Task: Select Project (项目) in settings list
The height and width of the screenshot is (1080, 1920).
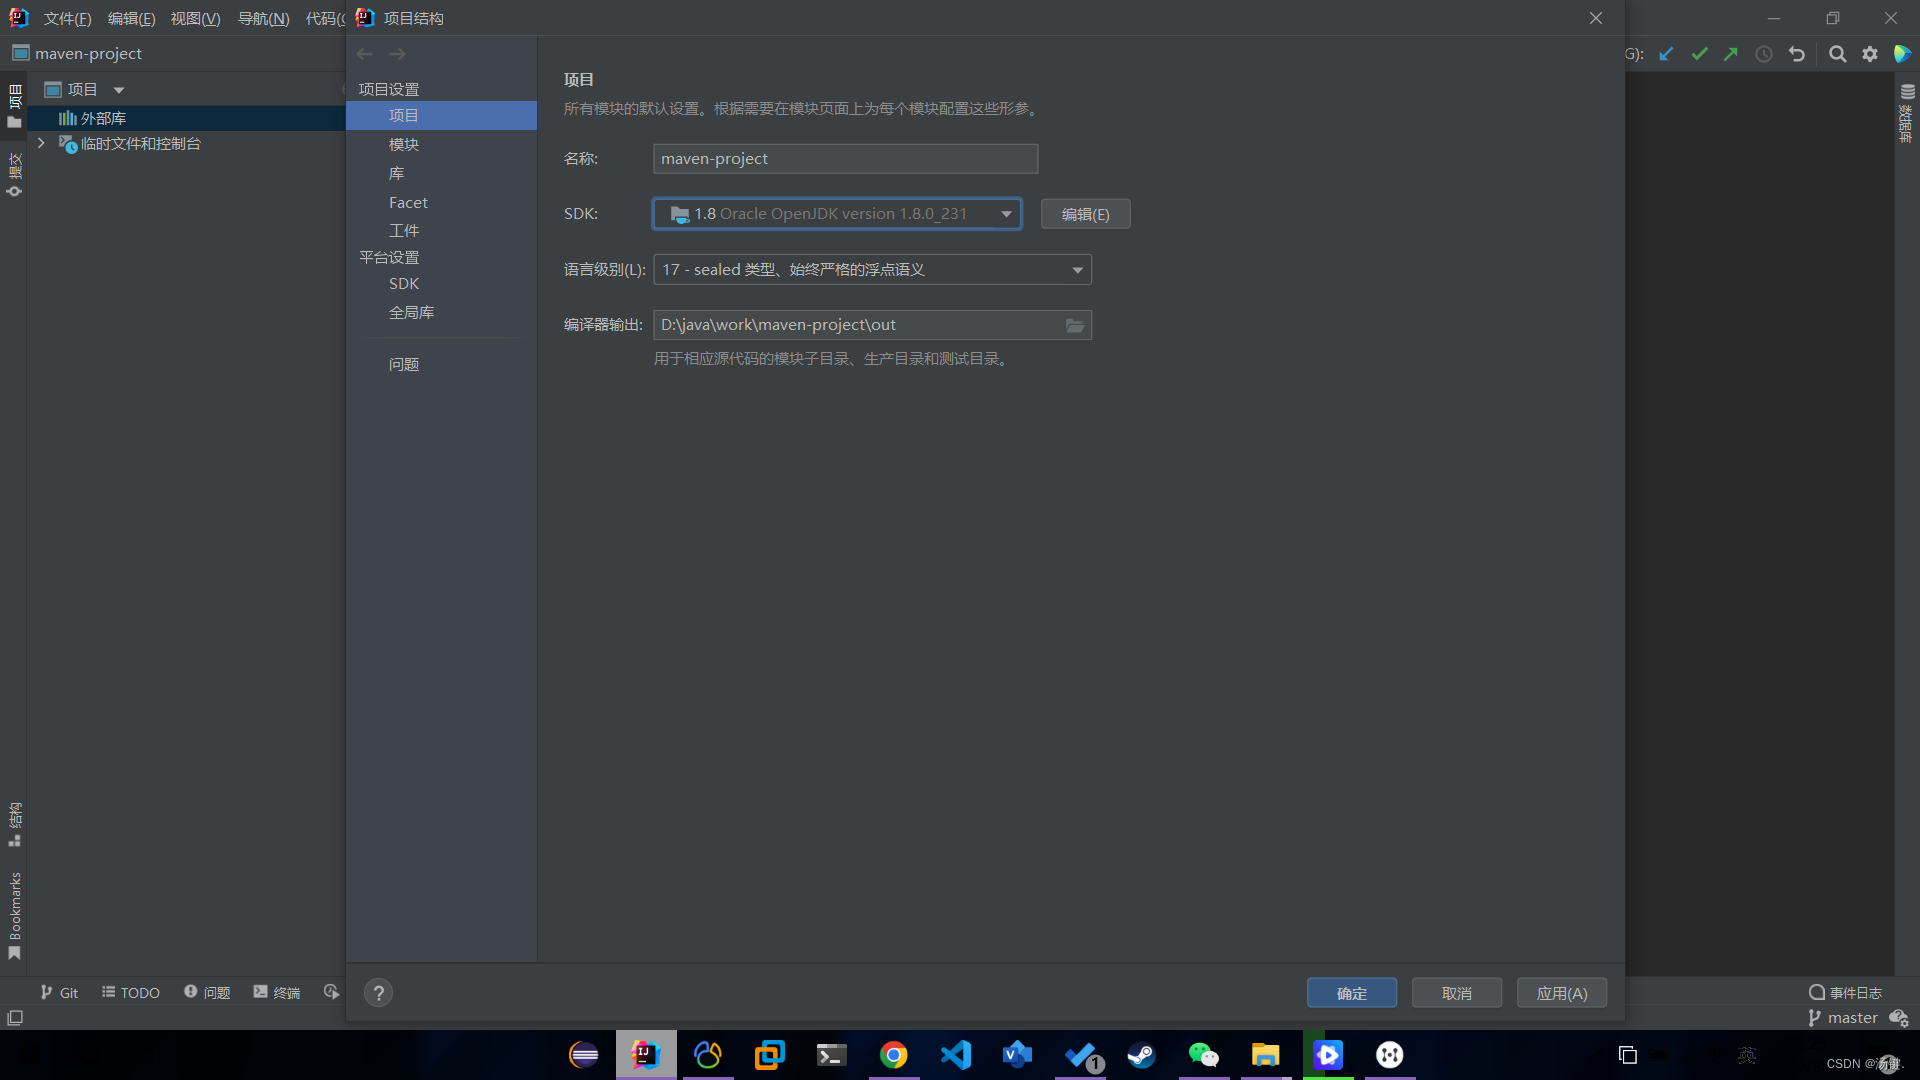Action: pos(441,116)
